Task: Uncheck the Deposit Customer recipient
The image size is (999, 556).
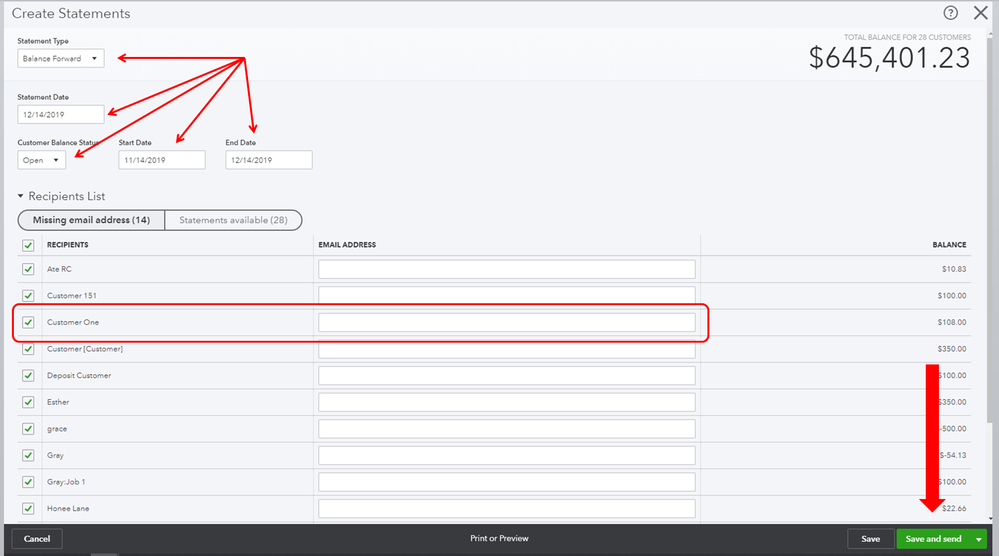Action: tap(28, 375)
